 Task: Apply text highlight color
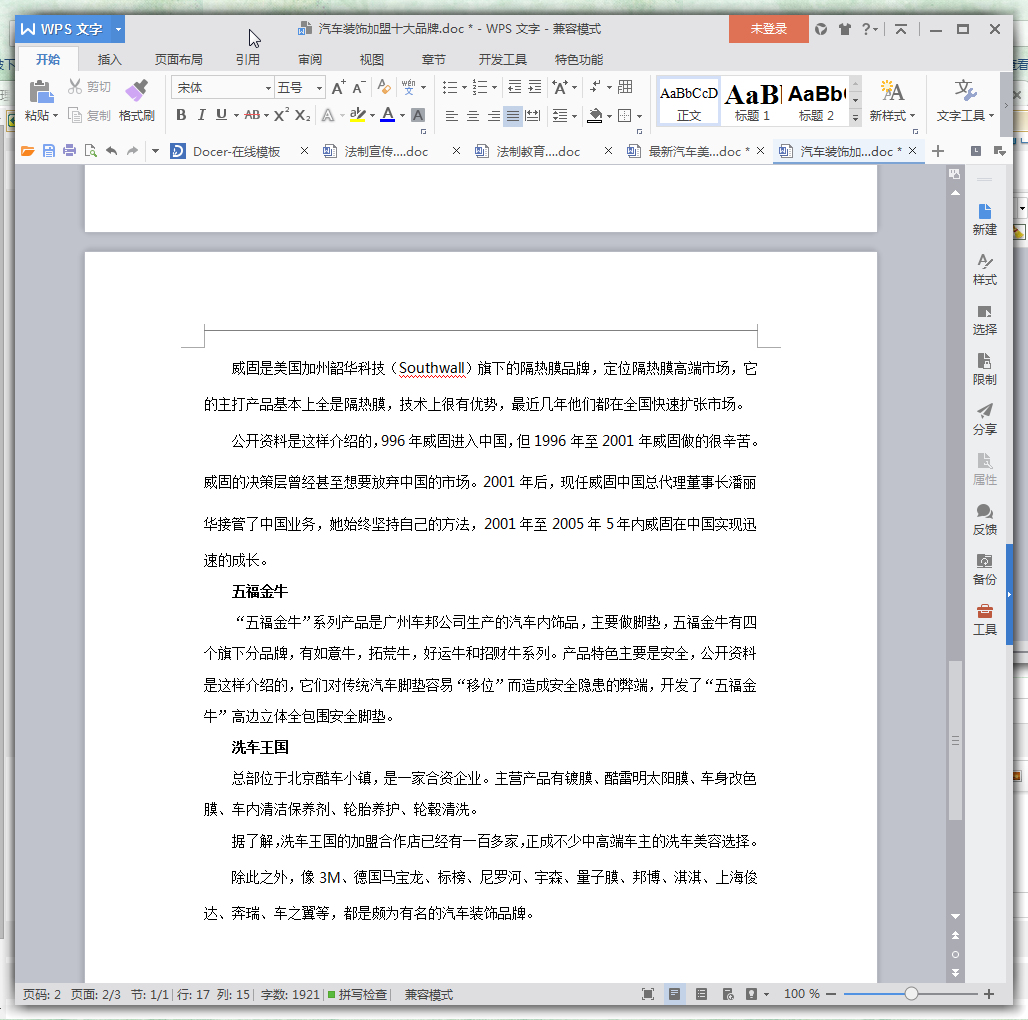point(357,115)
